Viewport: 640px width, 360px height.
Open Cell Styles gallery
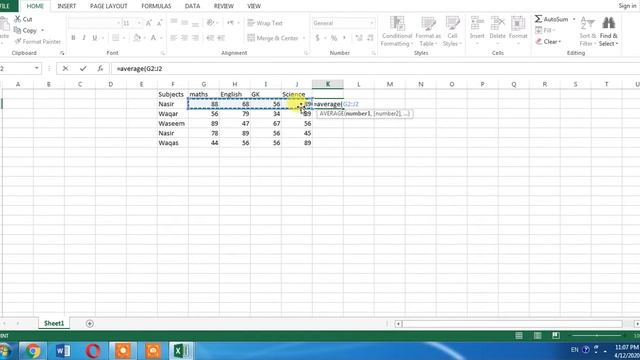[452, 31]
